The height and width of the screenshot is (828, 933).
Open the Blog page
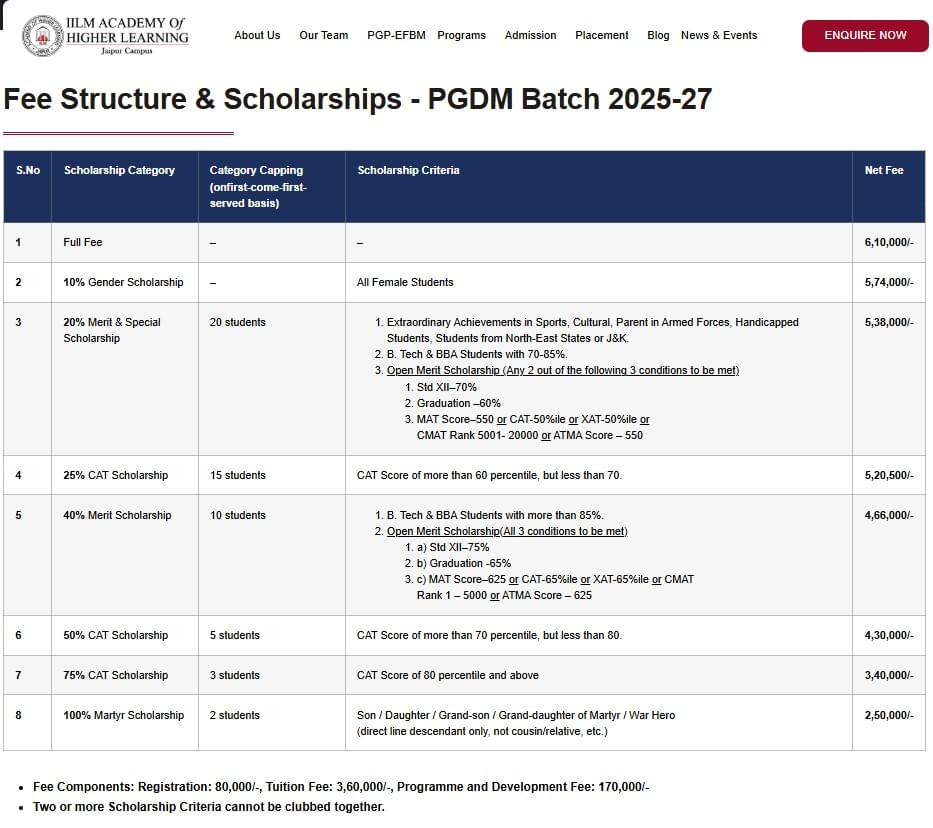pos(658,35)
